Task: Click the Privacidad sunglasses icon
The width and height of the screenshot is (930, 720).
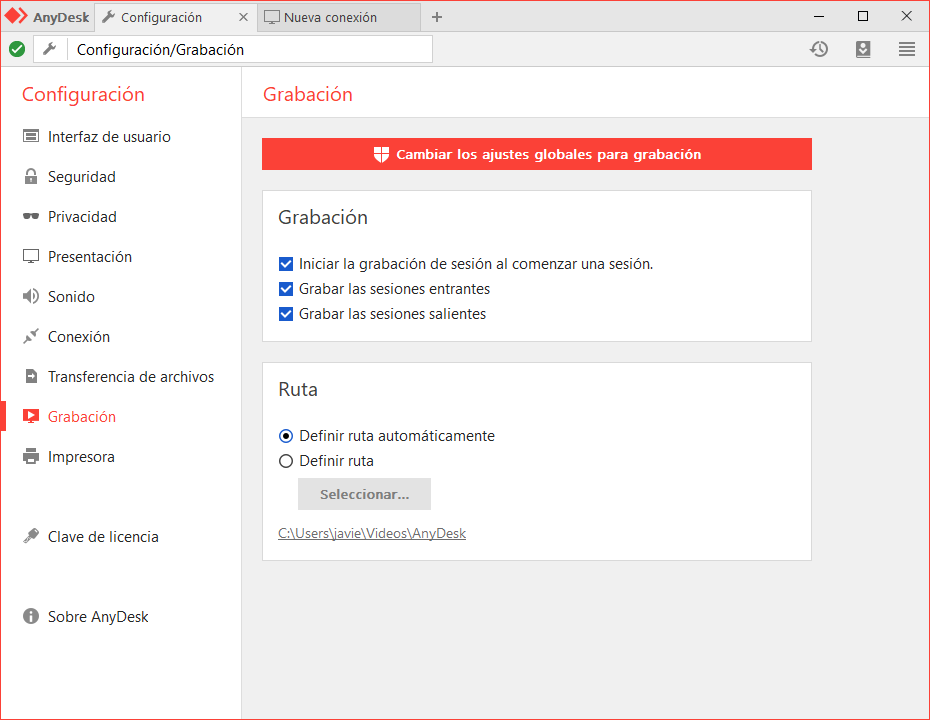Action: pos(31,216)
